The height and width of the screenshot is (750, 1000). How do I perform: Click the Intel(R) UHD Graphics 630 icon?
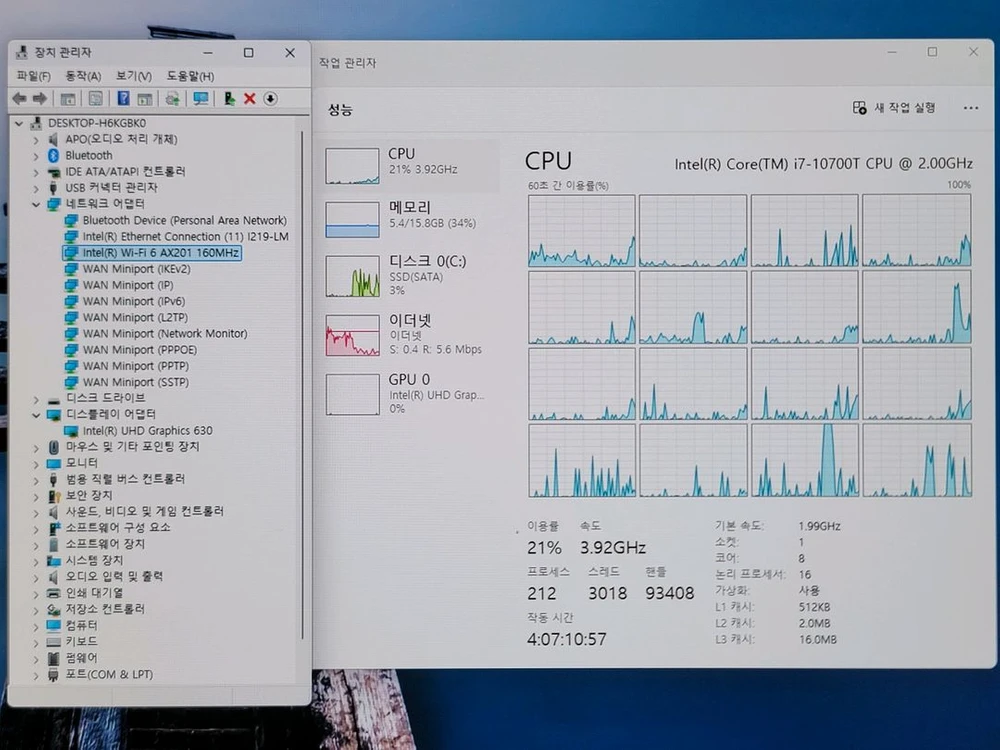[71, 431]
